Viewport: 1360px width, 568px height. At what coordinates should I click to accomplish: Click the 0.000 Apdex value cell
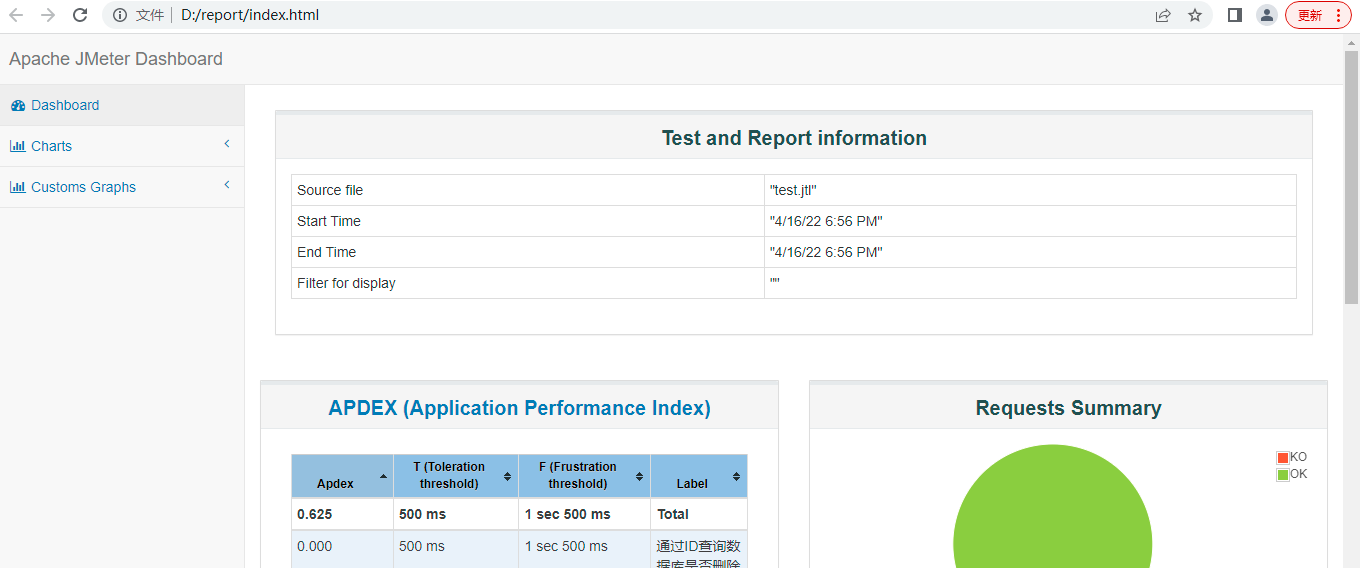point(342,549)
